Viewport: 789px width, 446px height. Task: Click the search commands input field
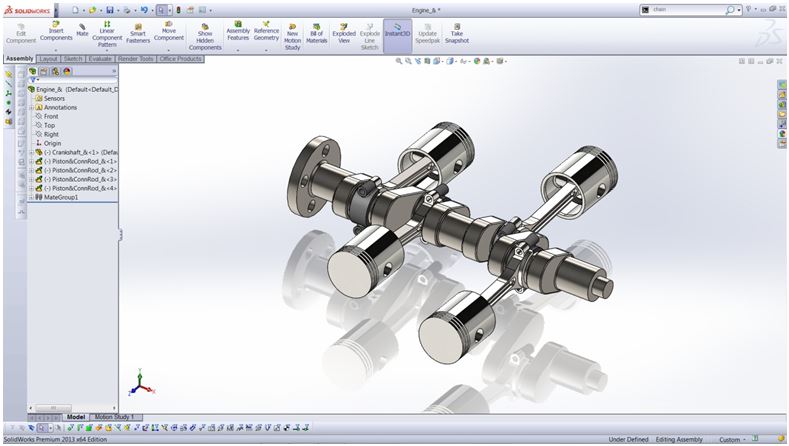click(687, 10)
